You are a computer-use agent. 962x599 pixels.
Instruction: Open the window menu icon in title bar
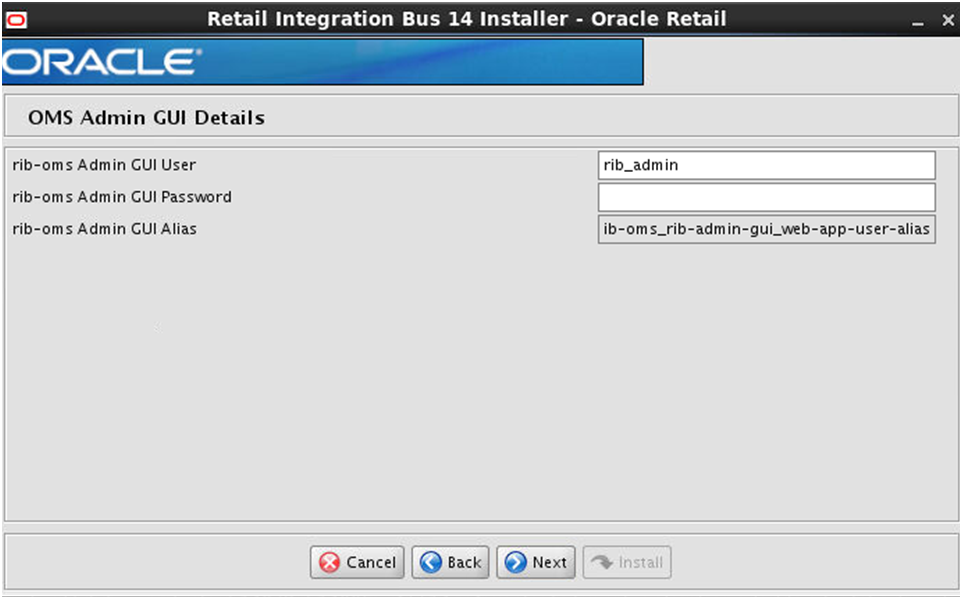15,20
